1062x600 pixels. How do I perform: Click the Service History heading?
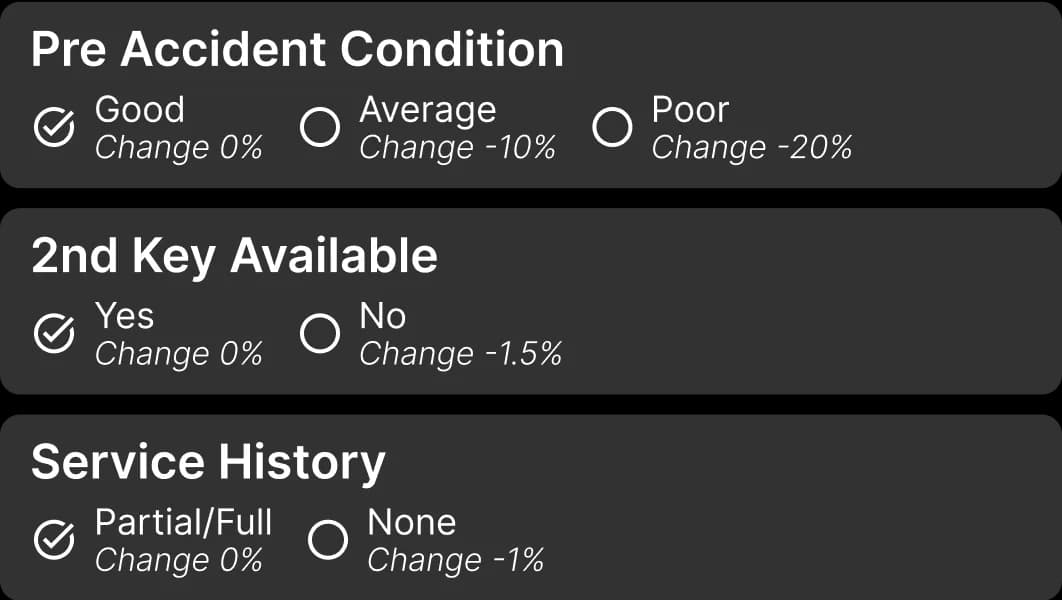208,462
